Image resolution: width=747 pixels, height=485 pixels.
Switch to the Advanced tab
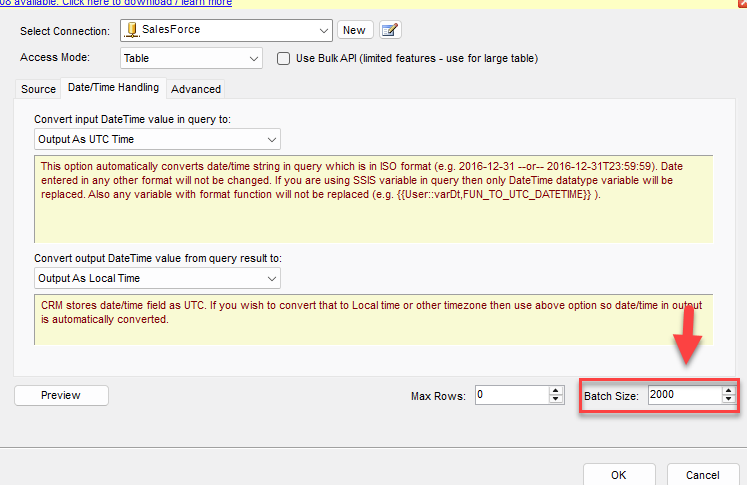coord(196,89)
